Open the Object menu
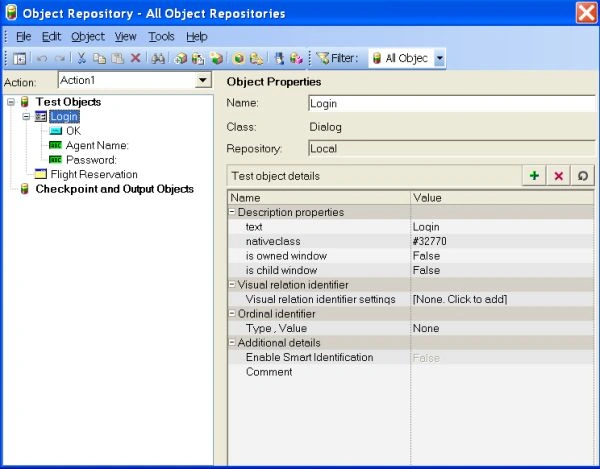 coord(88,37)
